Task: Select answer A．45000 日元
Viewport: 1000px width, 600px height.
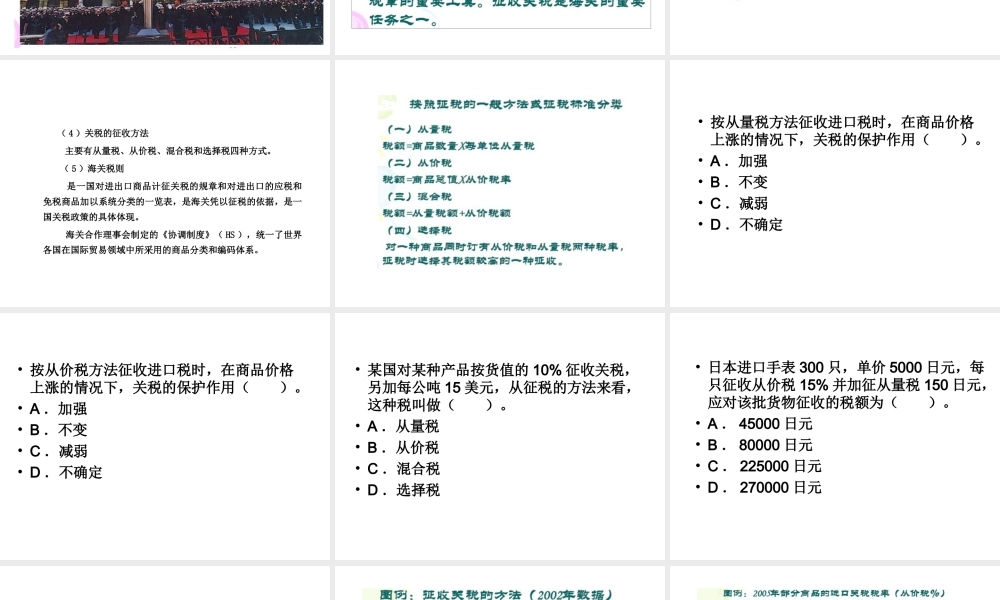Action: click(x=745, y=423)
